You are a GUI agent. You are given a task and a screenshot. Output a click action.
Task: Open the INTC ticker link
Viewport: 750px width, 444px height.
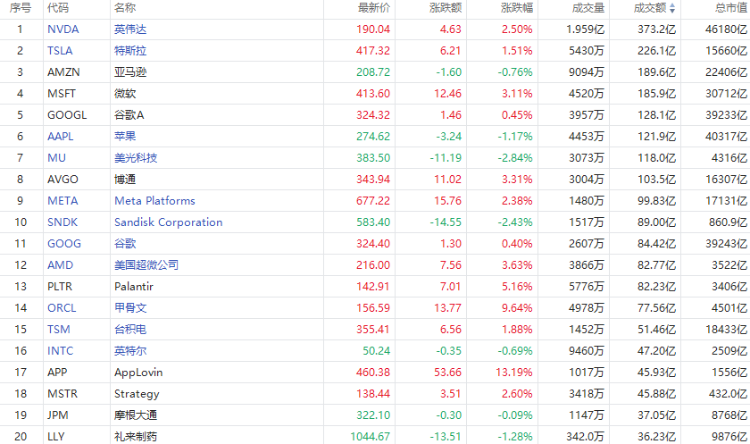pos(60,351)
